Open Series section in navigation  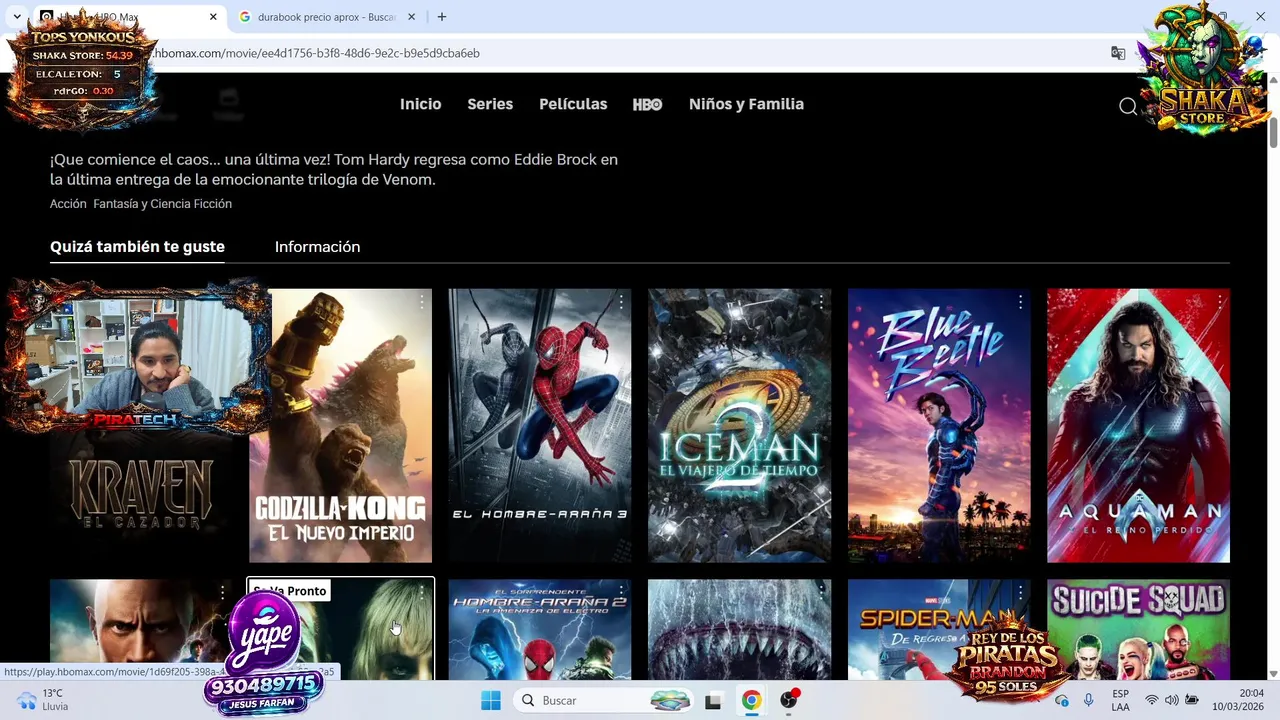[490, 104]
